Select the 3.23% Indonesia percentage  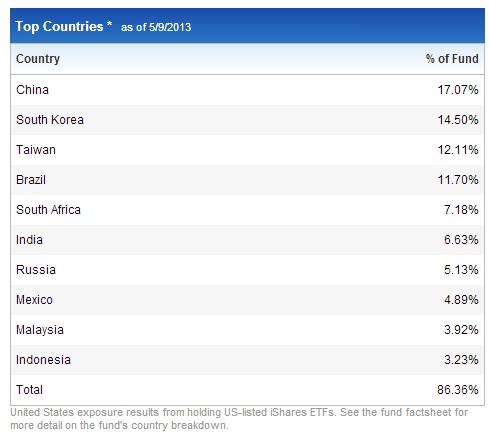point(461,360)
